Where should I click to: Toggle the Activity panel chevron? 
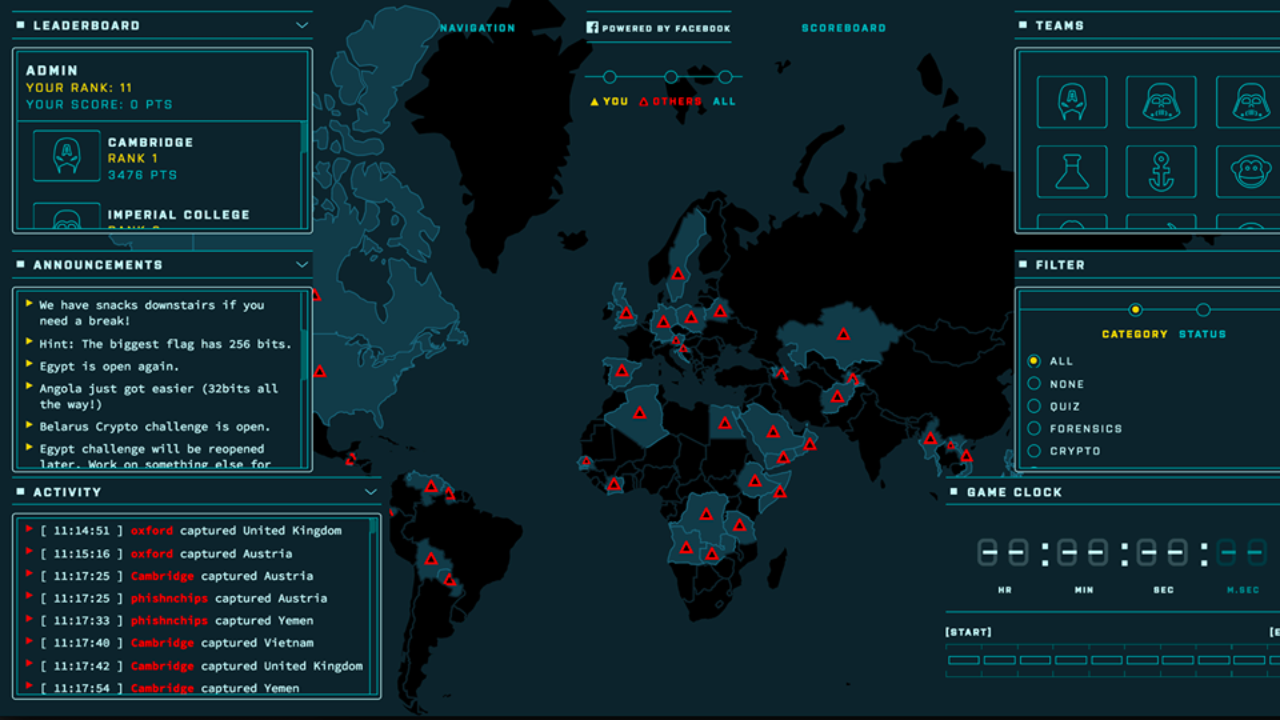(x=371, y=492)
